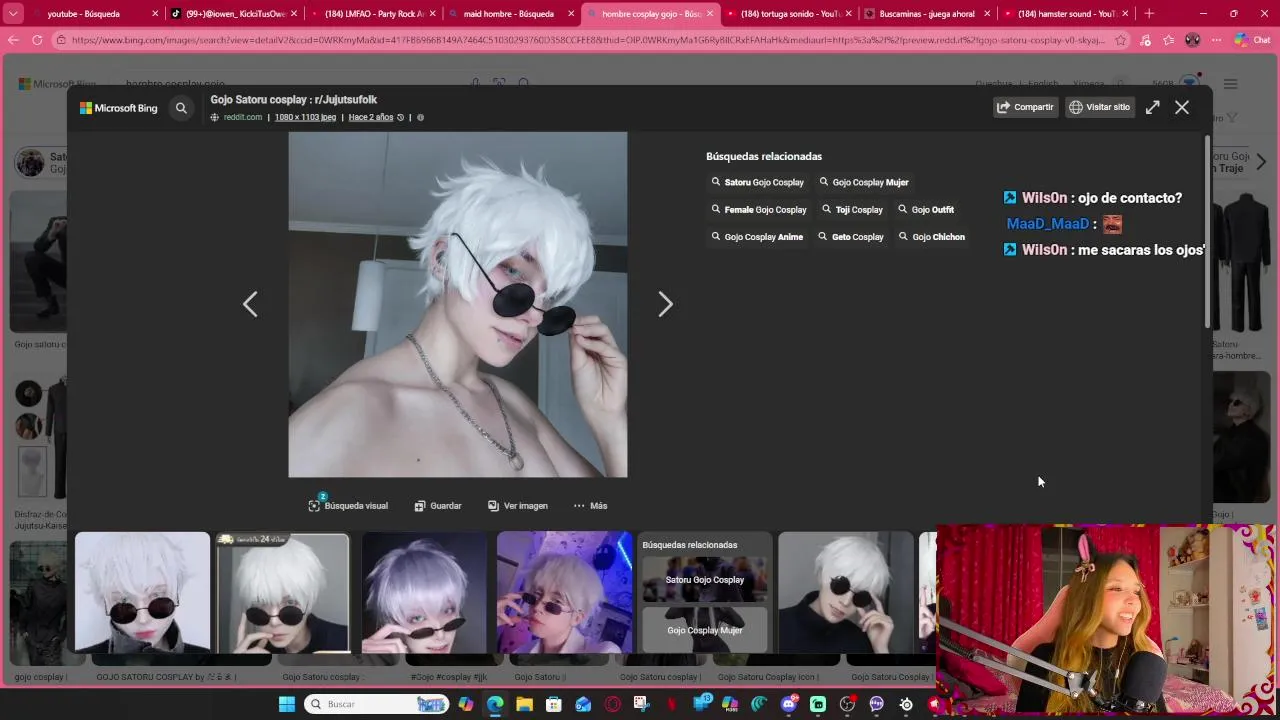Select related search Gojo Cosplay Anime
The height and width of the screenshot is (720, 1280).
tap(757, 237)
